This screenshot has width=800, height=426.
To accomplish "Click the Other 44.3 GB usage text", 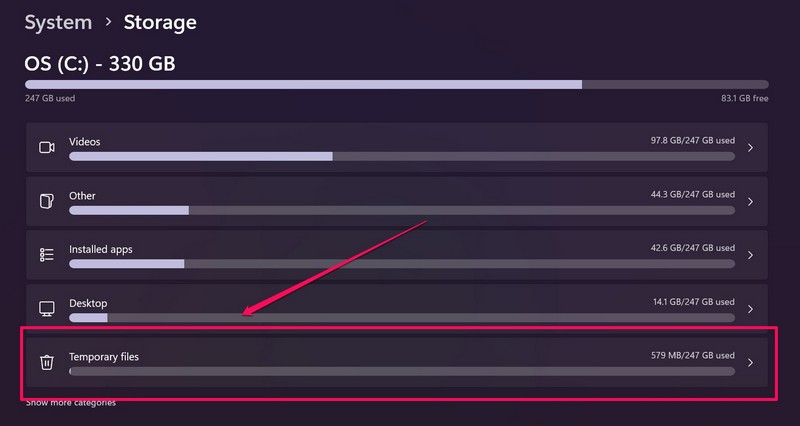I will (x=693, y=196).
